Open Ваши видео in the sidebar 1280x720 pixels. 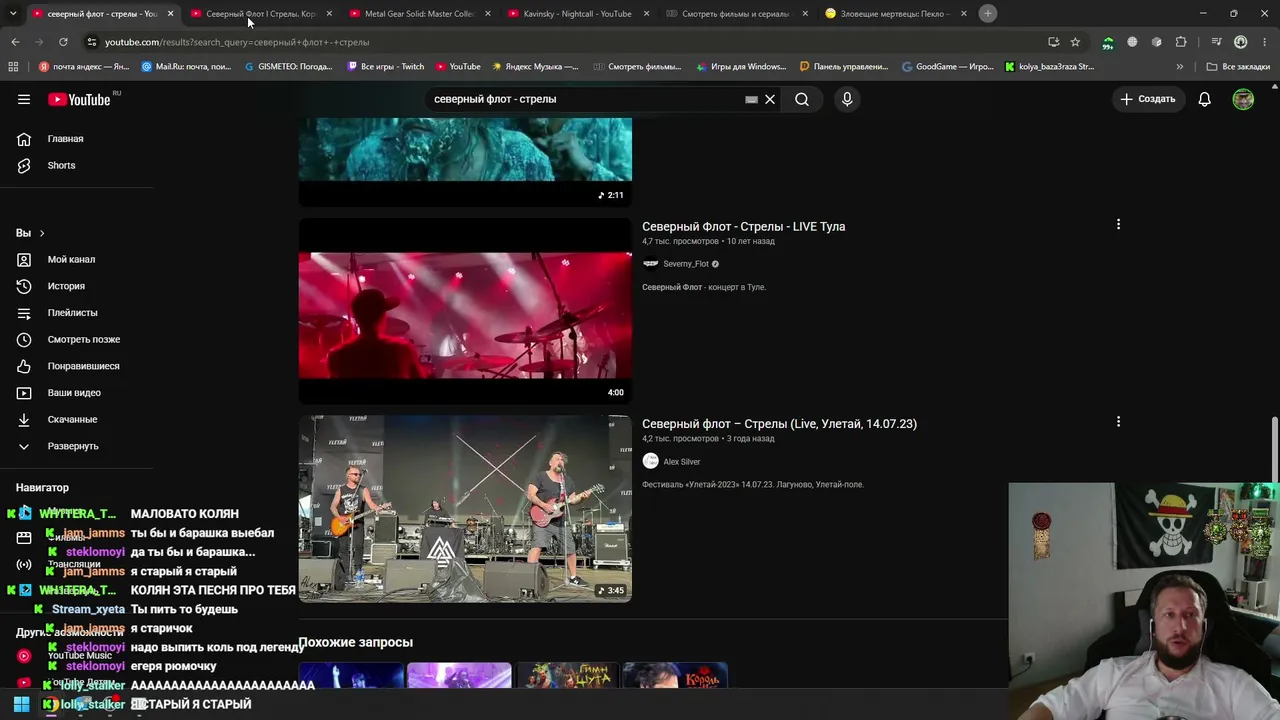point(74,393)
